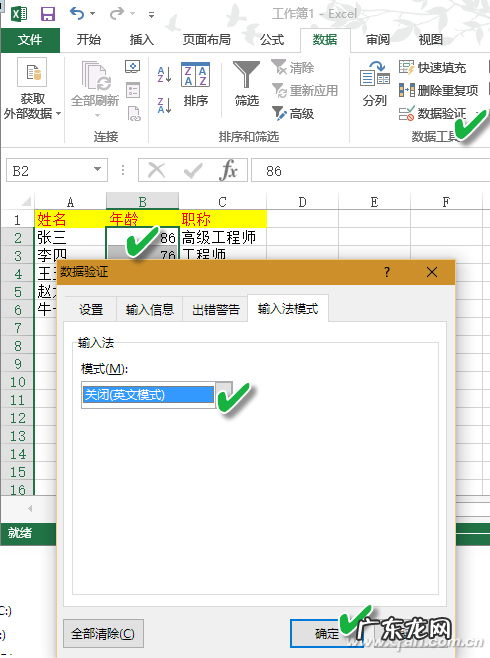The height and width of the screenshot is (658, 490).
Task: Sort descending Z to A
Action: [x=164, y=105]
